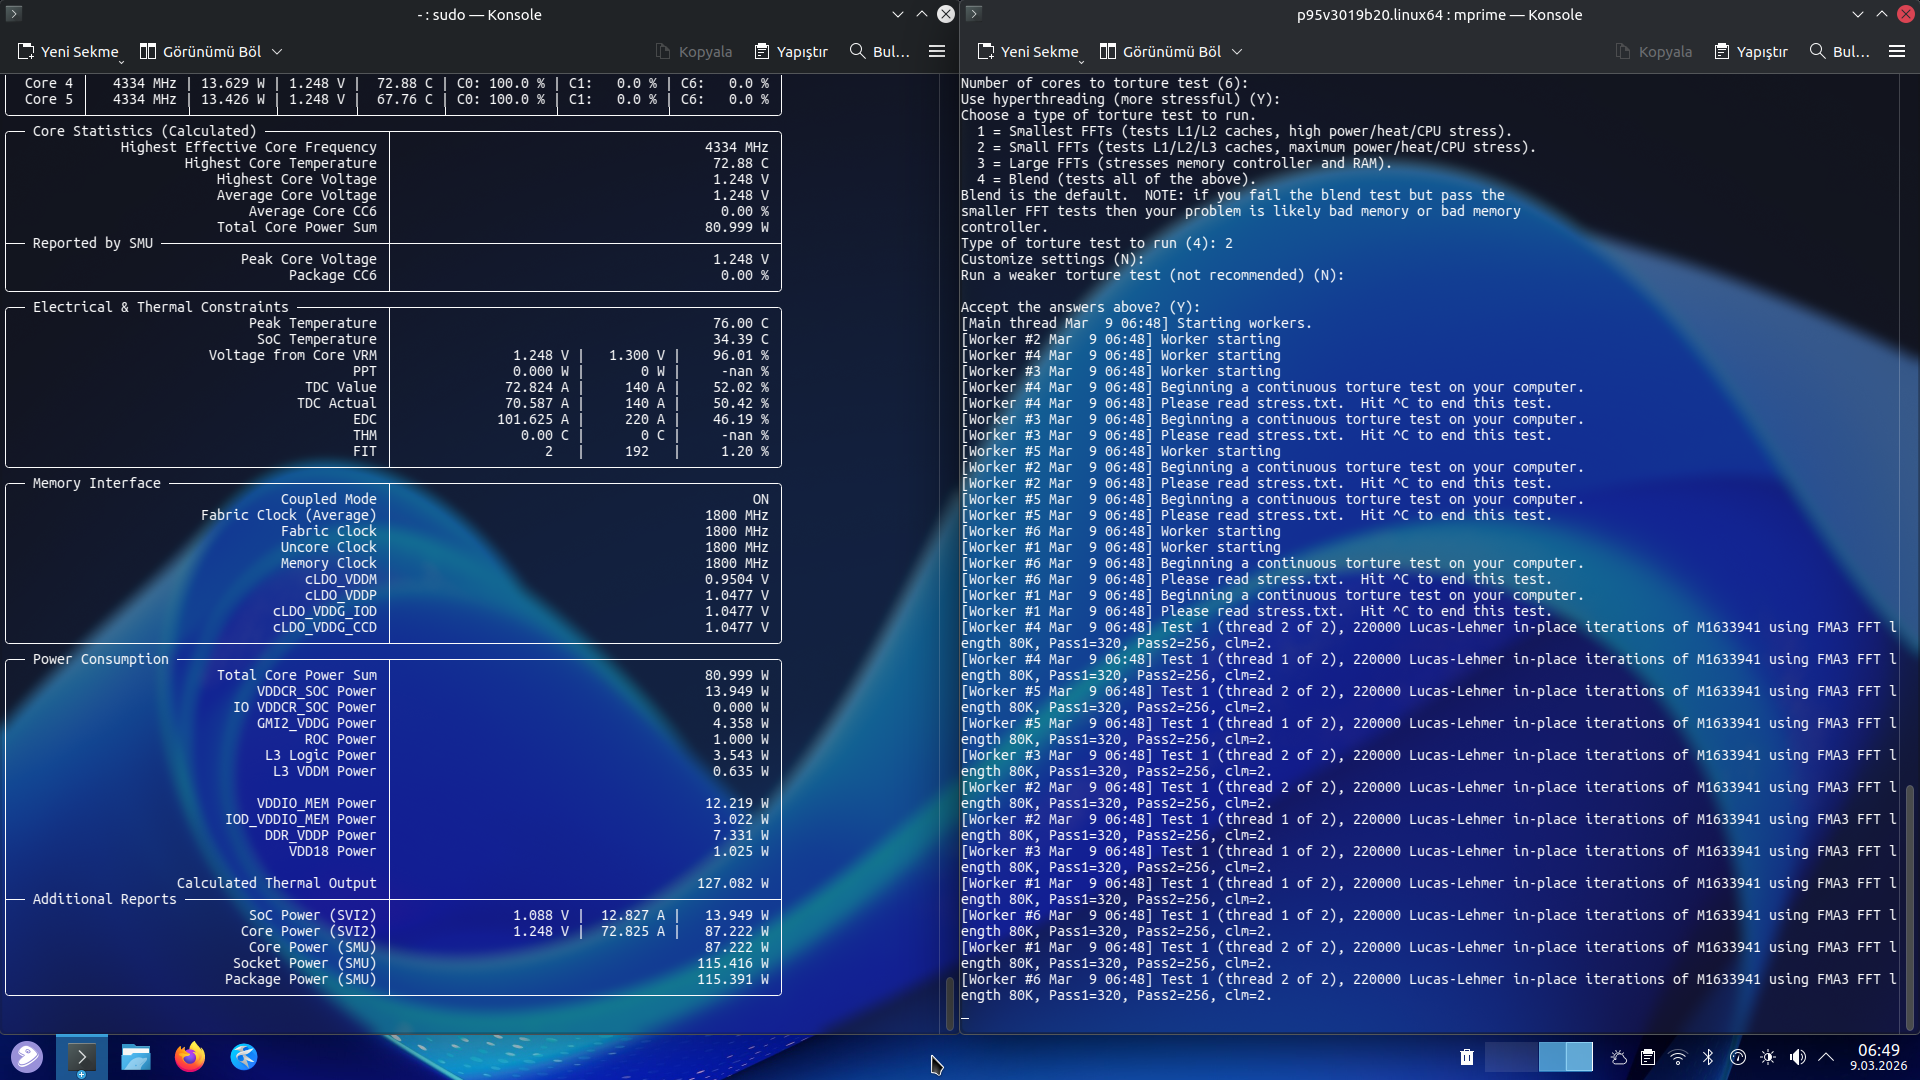Screen dimensions: 1920x1080
Task: Launch the blue web browser icon in taskbar
Action: (244, 1057)
